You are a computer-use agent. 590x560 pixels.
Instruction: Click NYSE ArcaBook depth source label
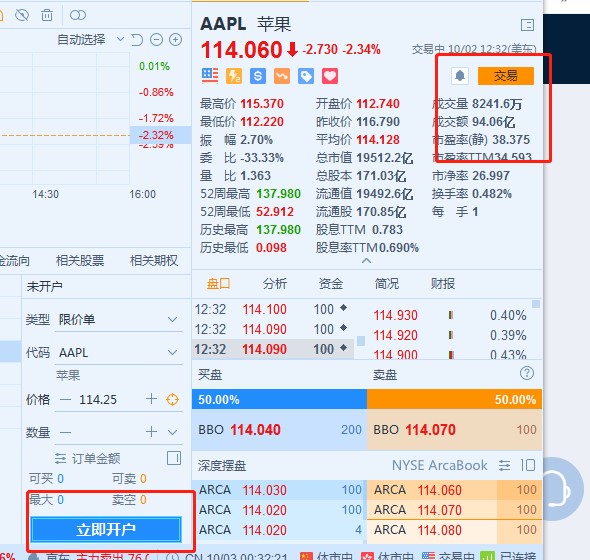pyautogui.click(x=439, y=466)
